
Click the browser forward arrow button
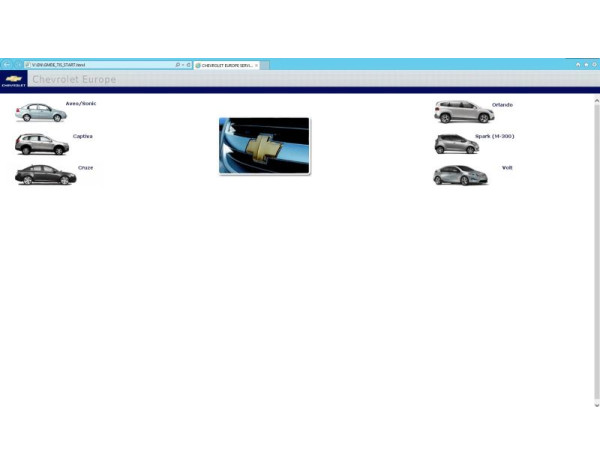click(x=19, y=65)
